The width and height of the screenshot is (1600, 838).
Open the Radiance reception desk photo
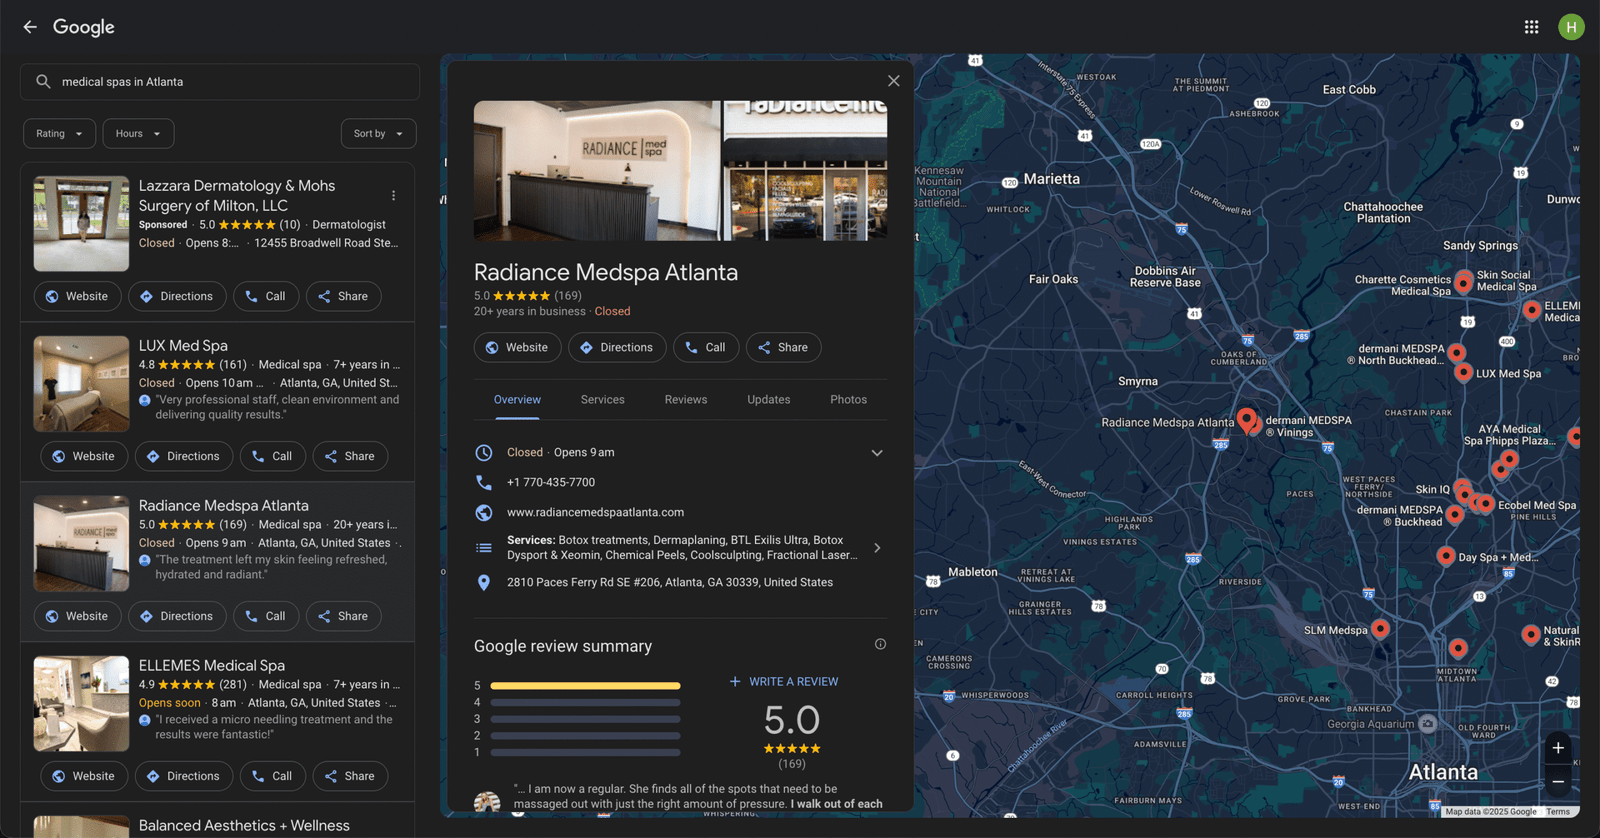tap(597, 170)
